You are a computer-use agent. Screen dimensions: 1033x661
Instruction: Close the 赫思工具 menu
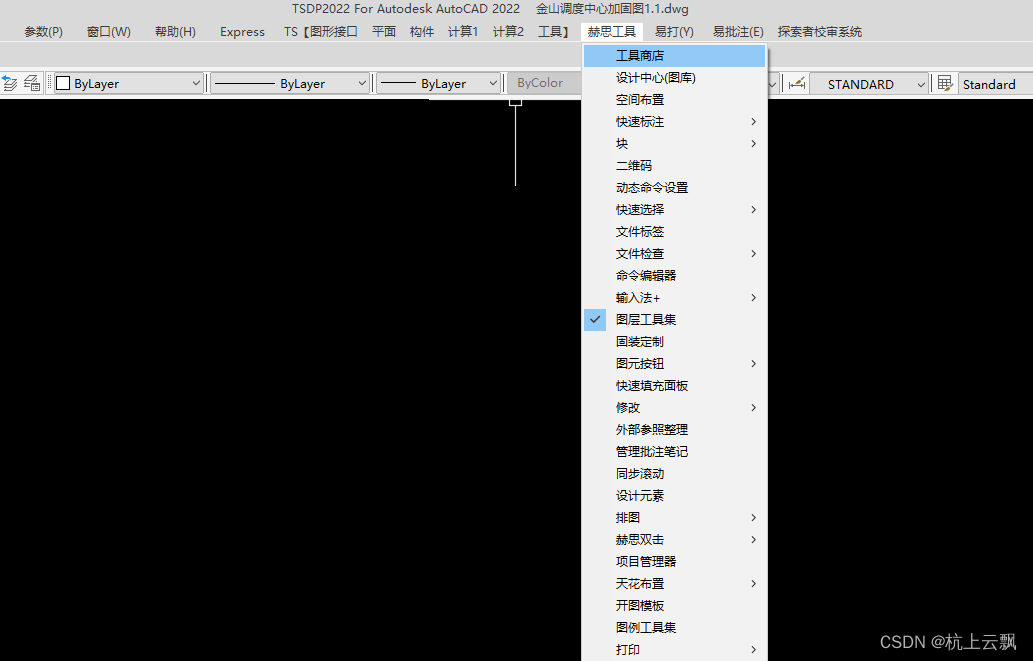[x=611, y=32]
